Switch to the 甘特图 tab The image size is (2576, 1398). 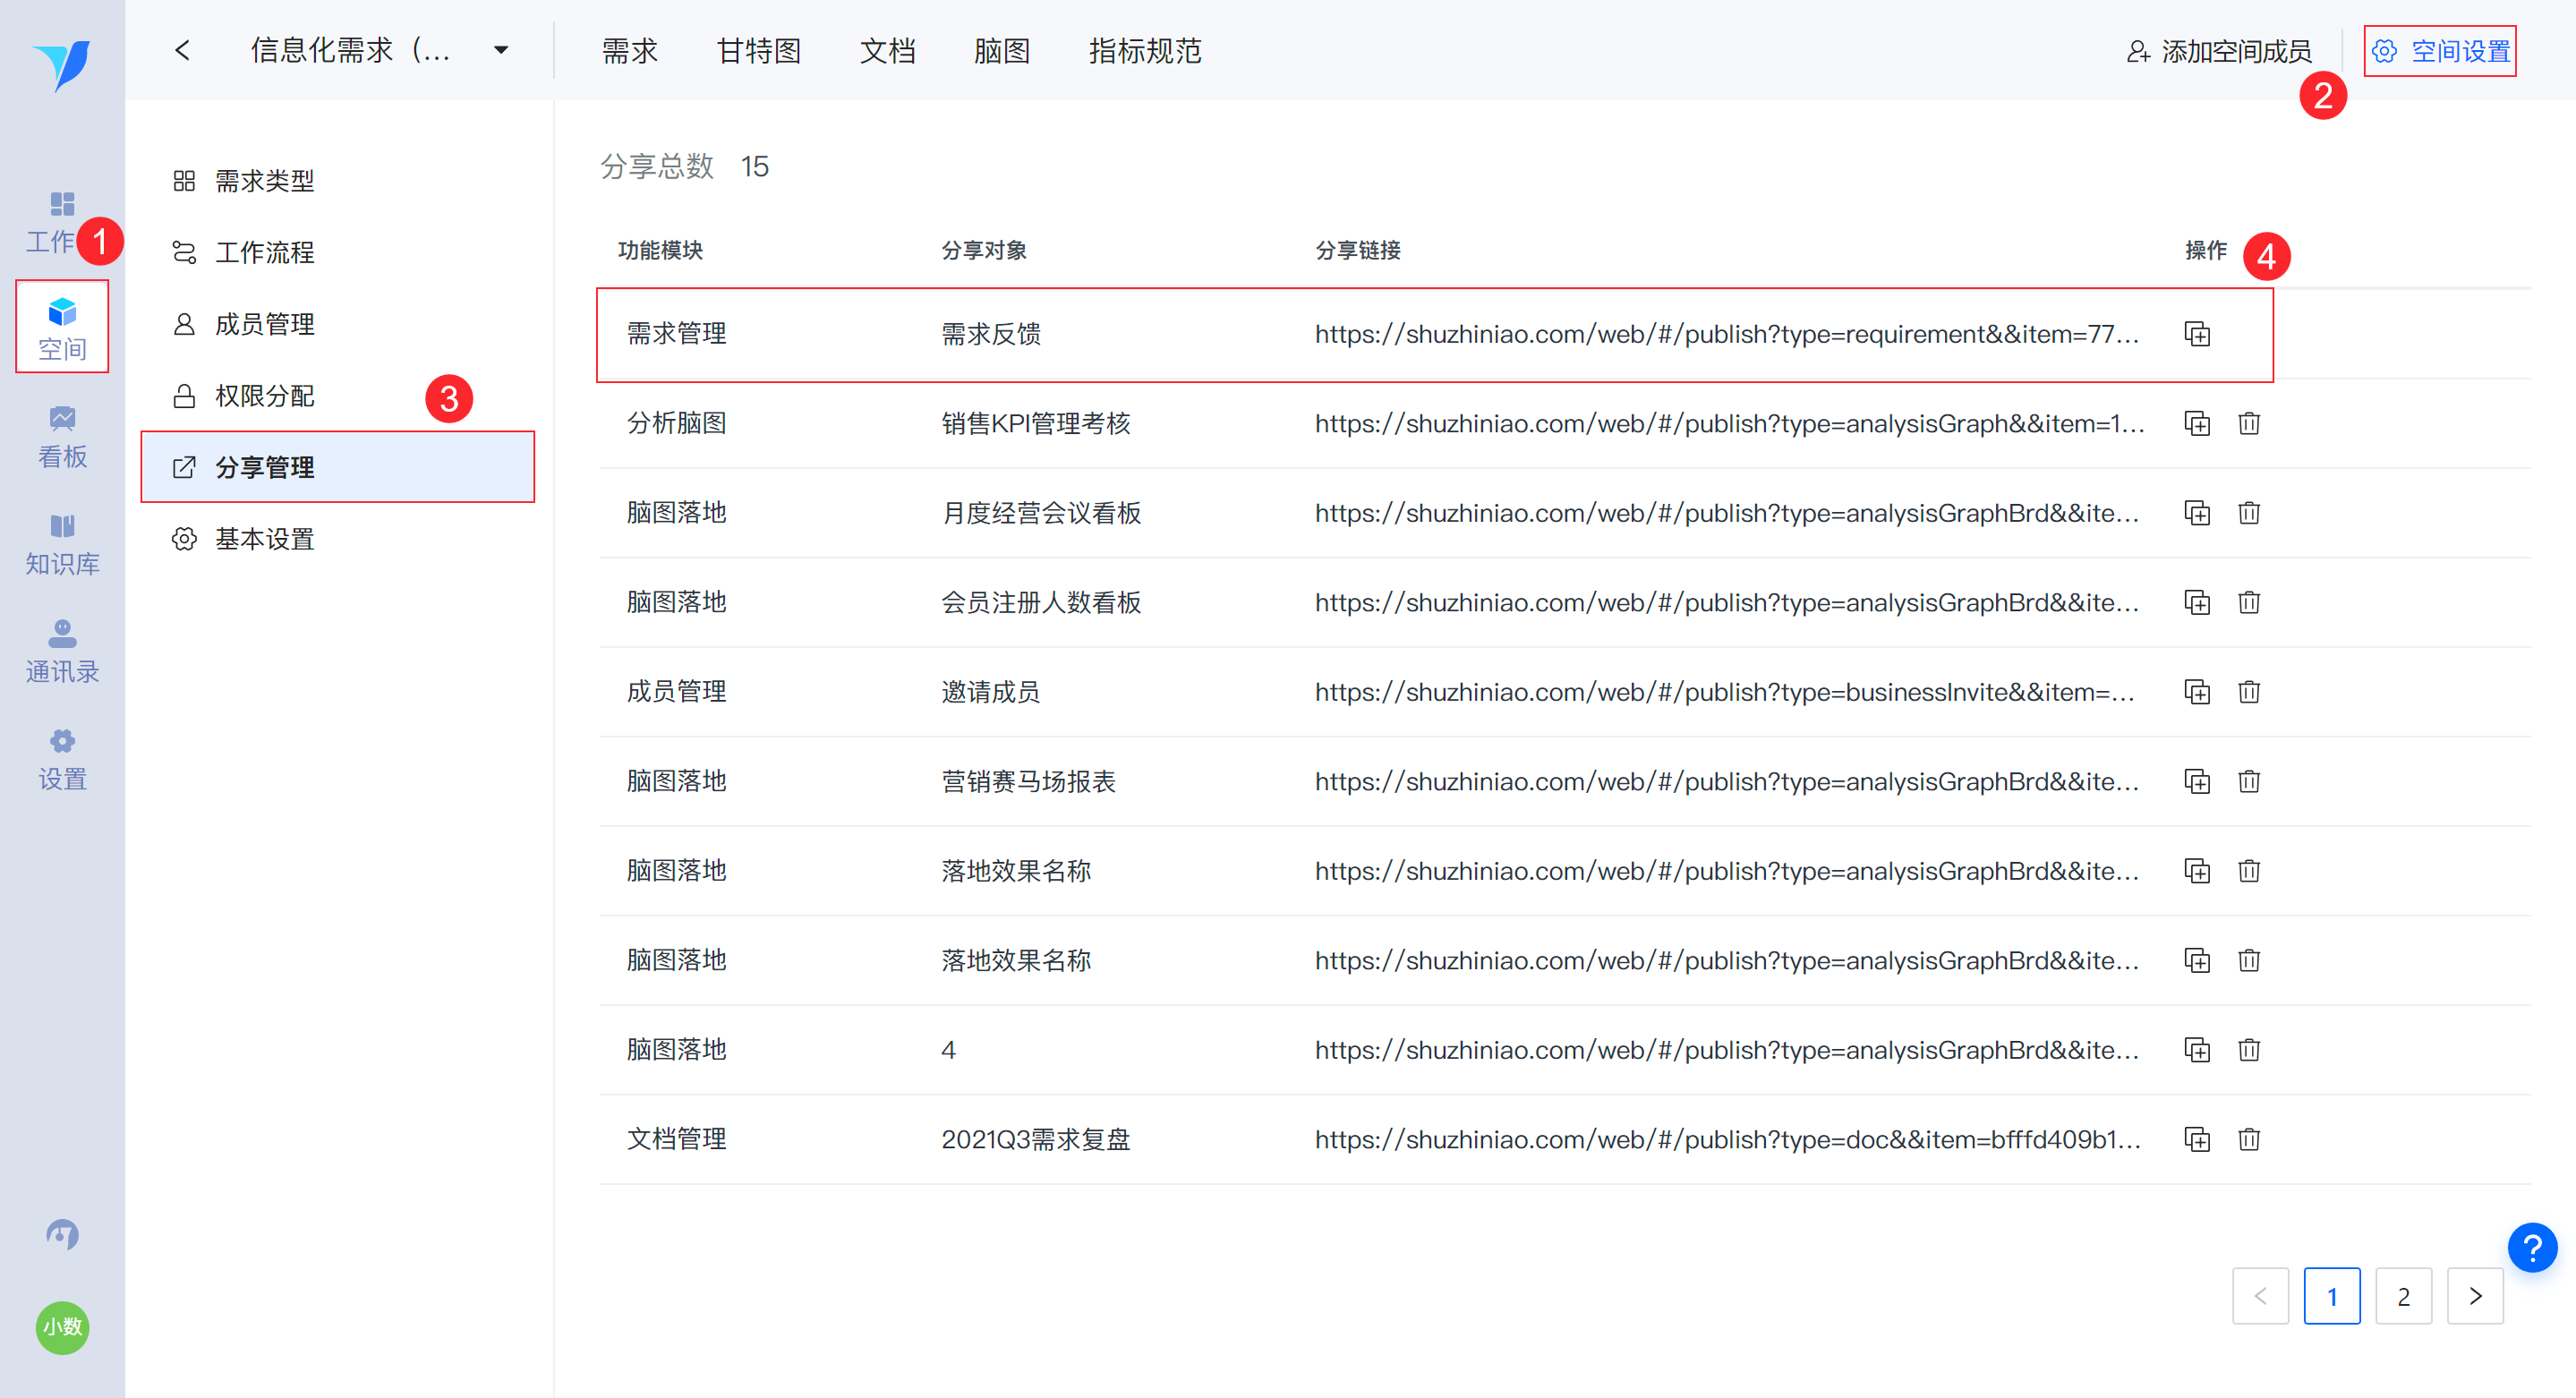click(x=758, y=51)
